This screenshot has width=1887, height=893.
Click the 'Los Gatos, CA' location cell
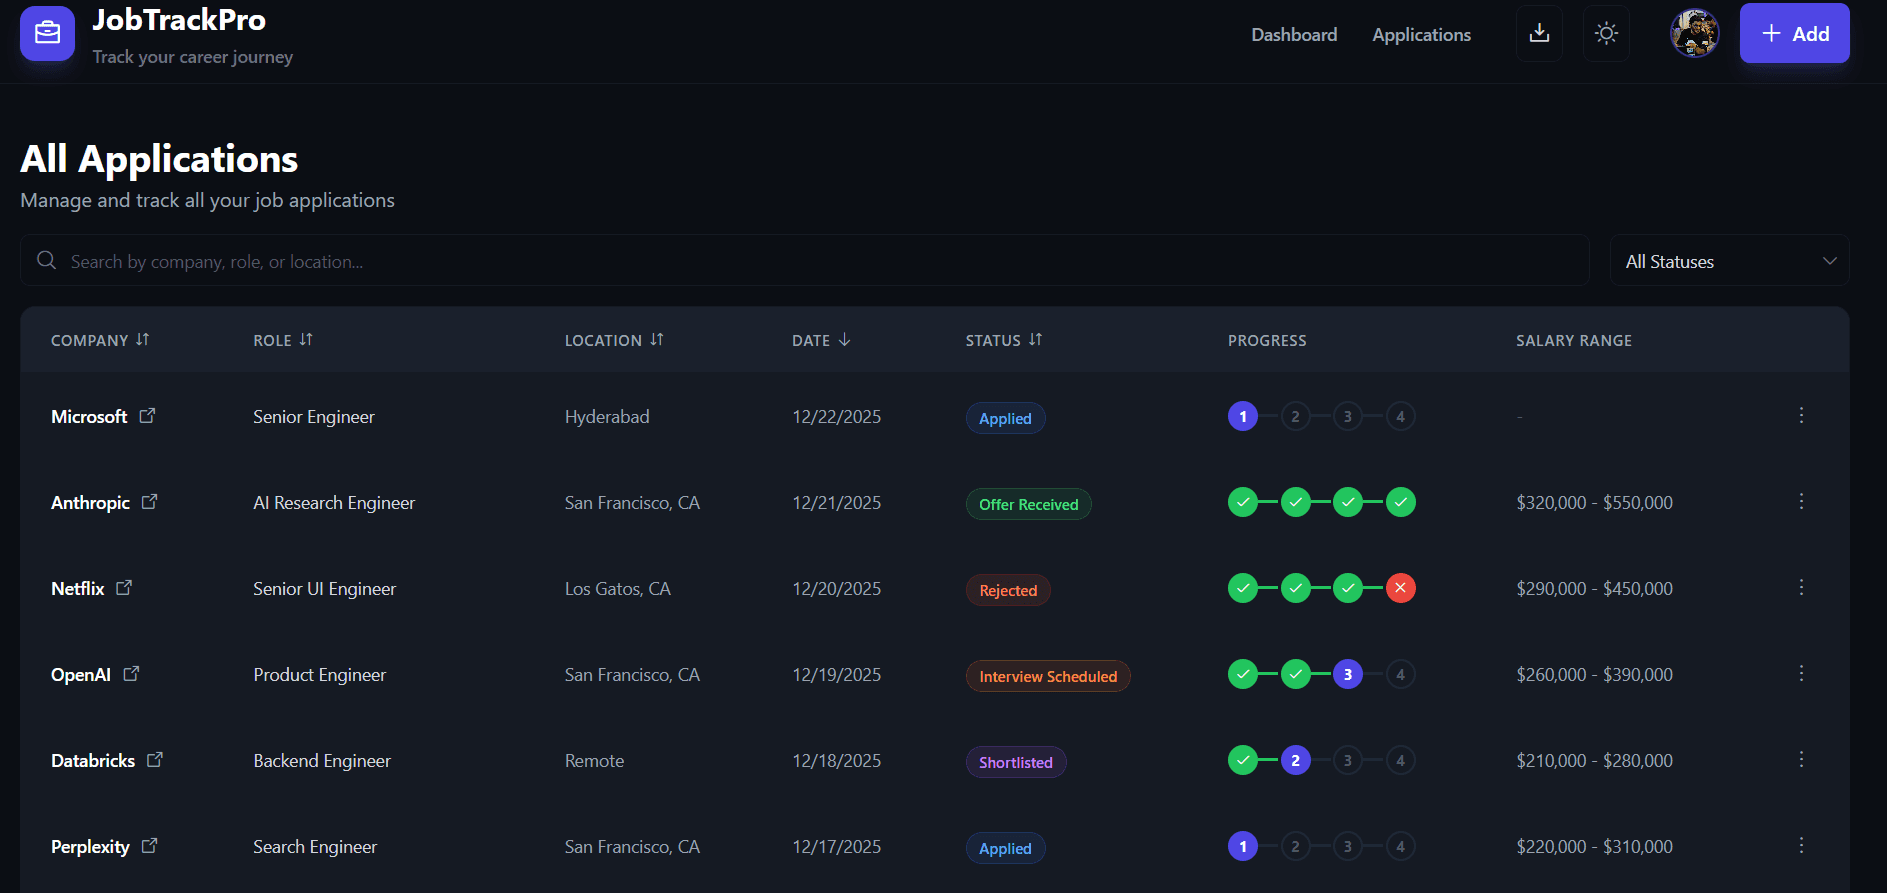pos(618,588)
